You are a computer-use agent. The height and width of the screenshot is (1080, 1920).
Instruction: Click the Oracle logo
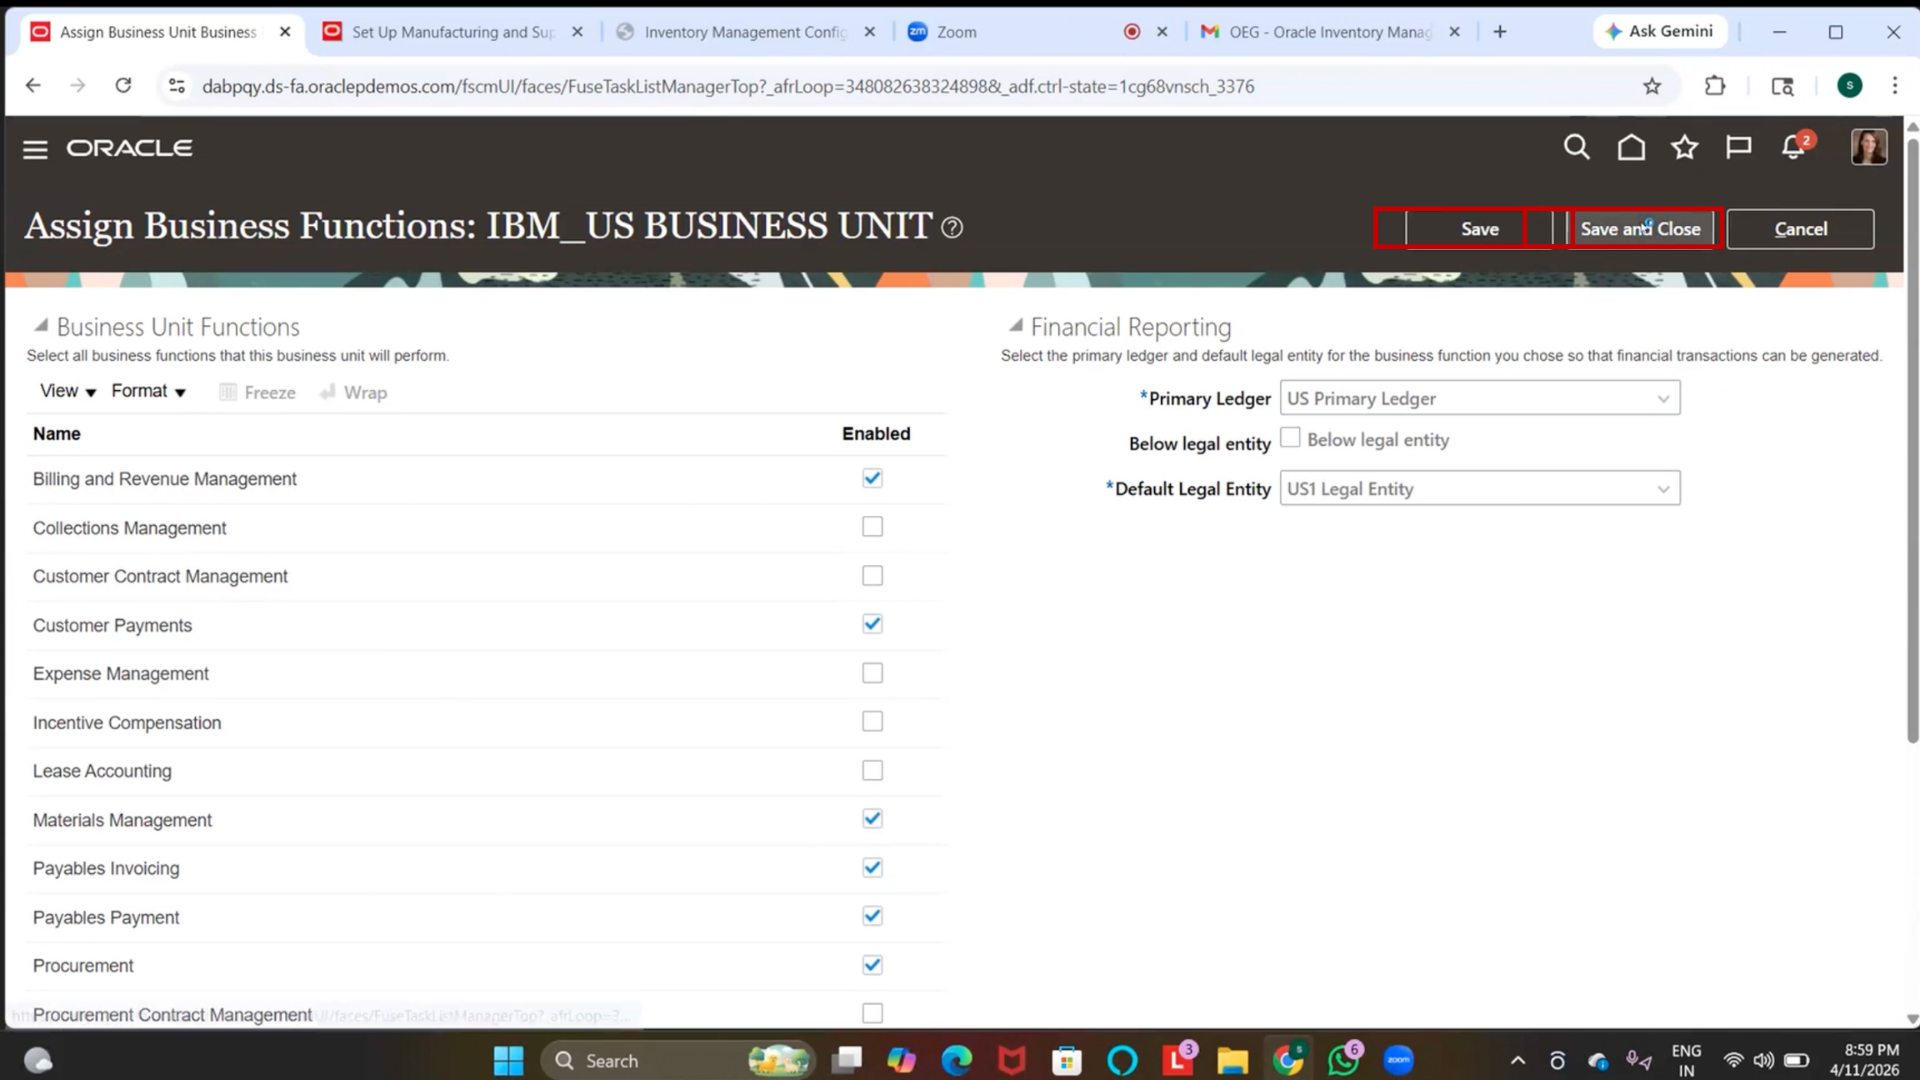(129, 148)
